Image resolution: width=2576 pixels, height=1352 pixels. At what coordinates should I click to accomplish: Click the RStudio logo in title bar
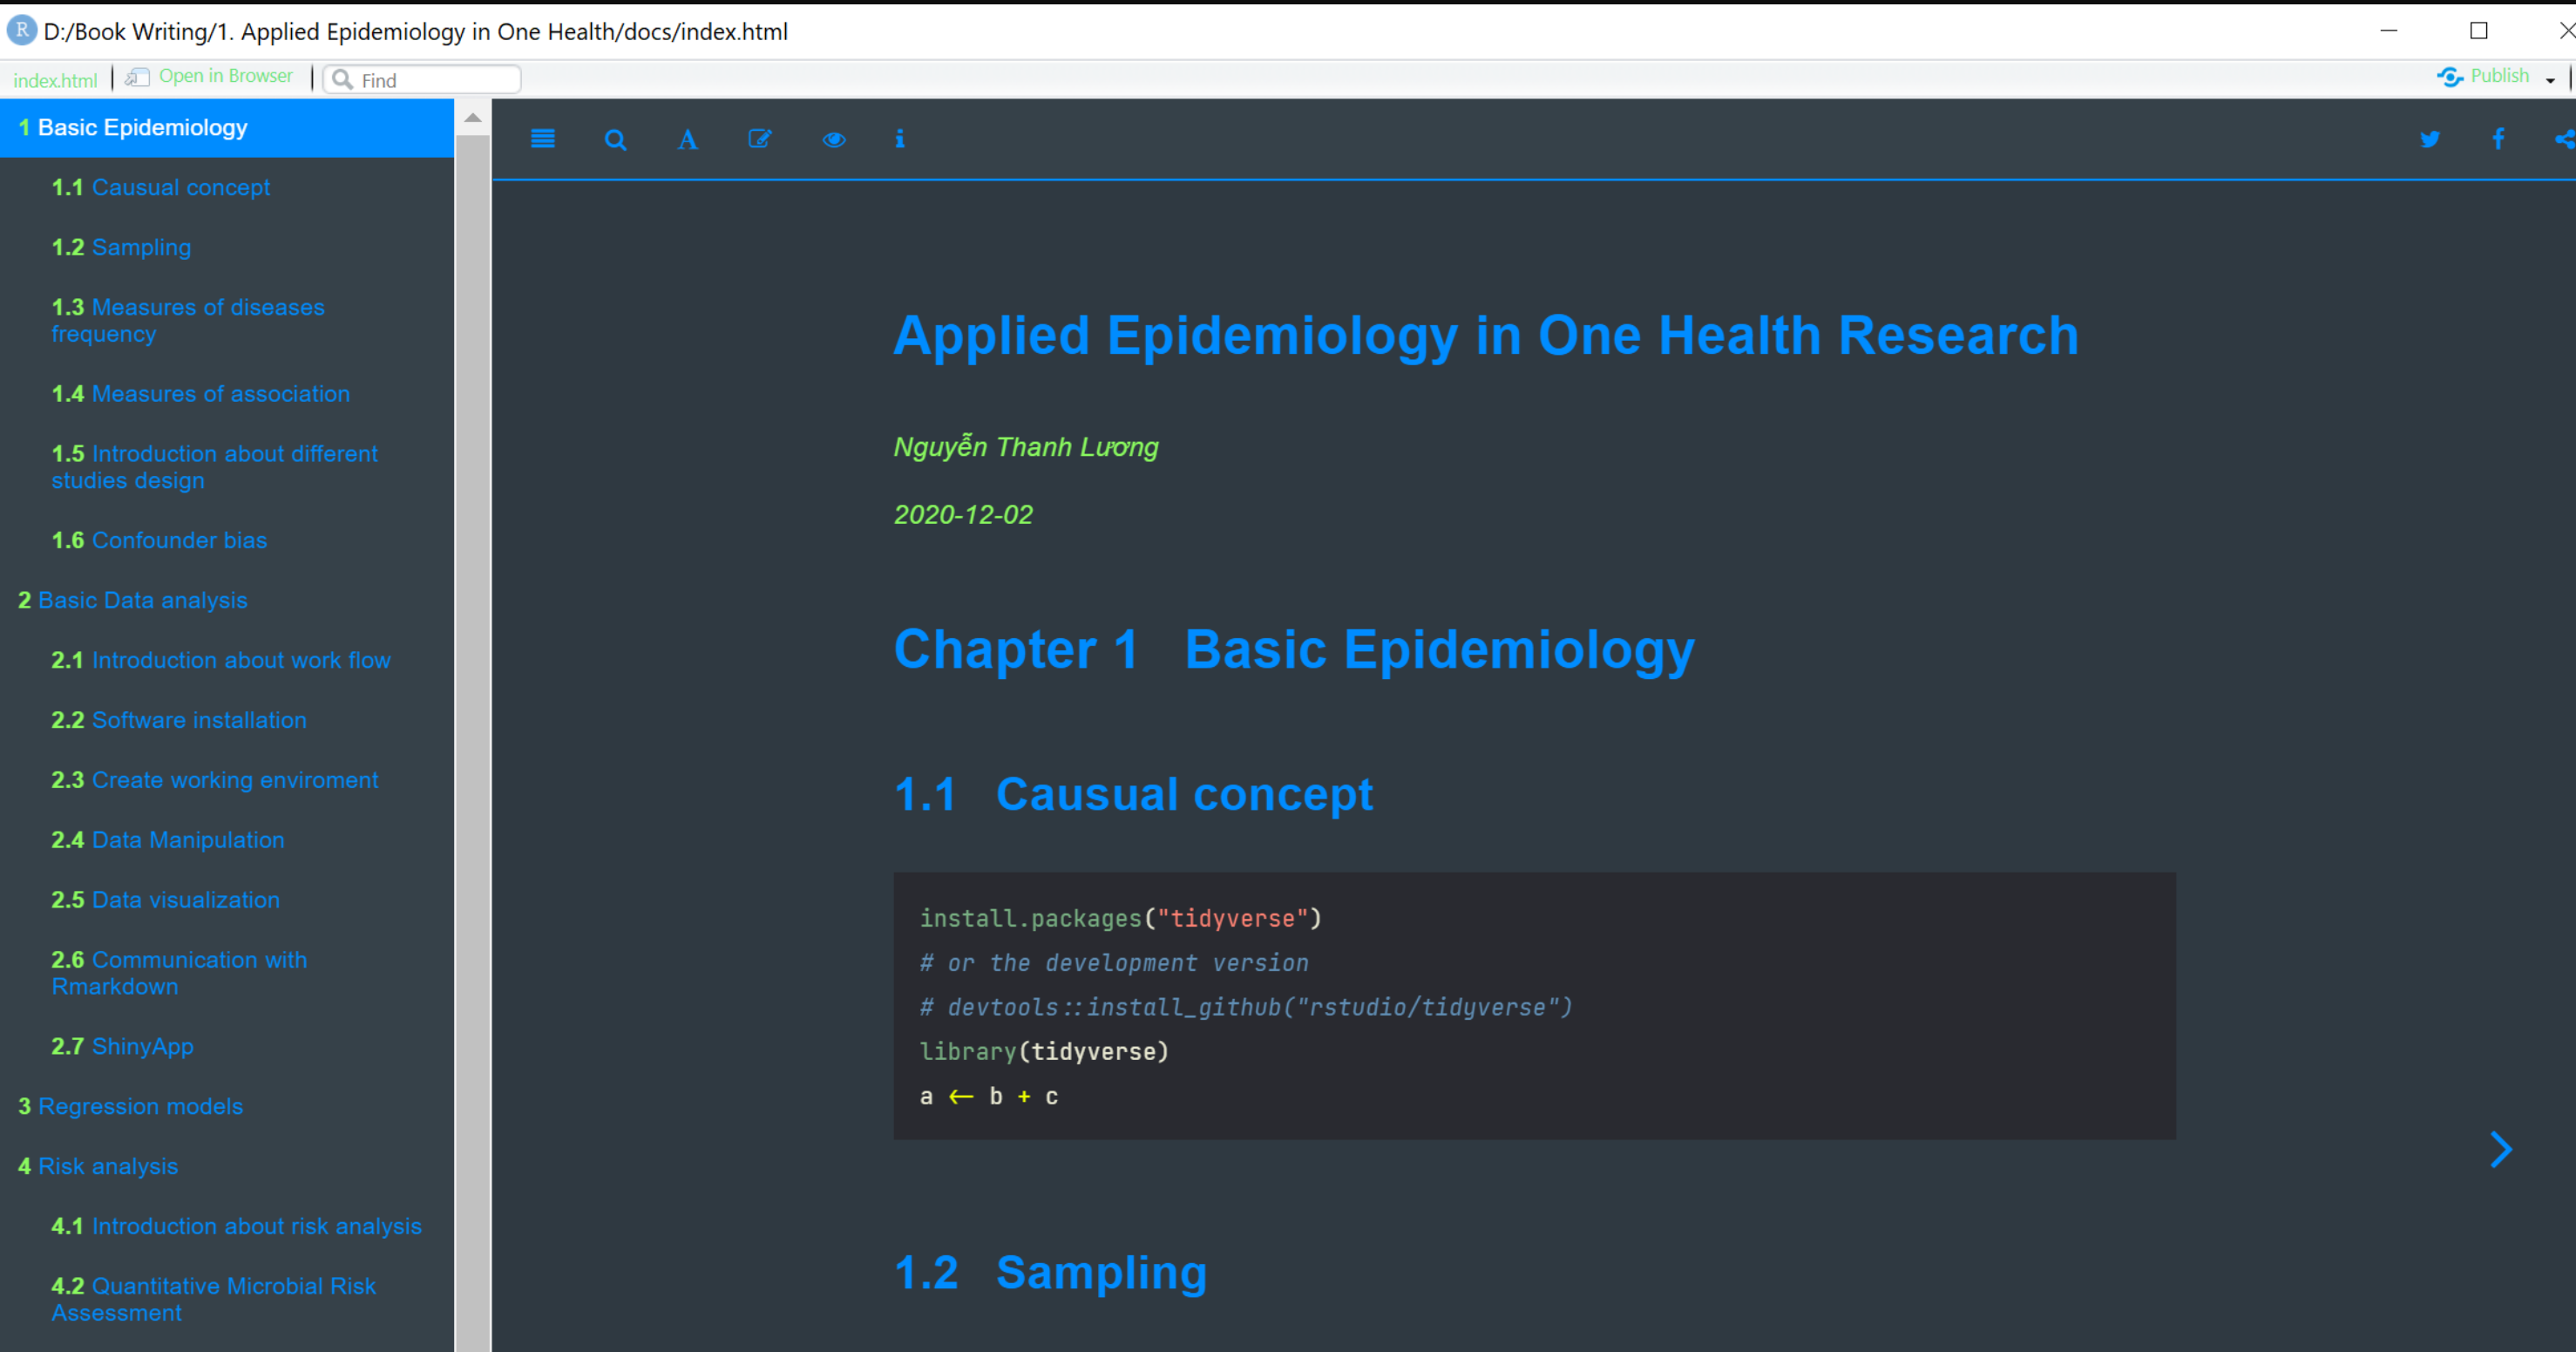(x=20, y=31)
